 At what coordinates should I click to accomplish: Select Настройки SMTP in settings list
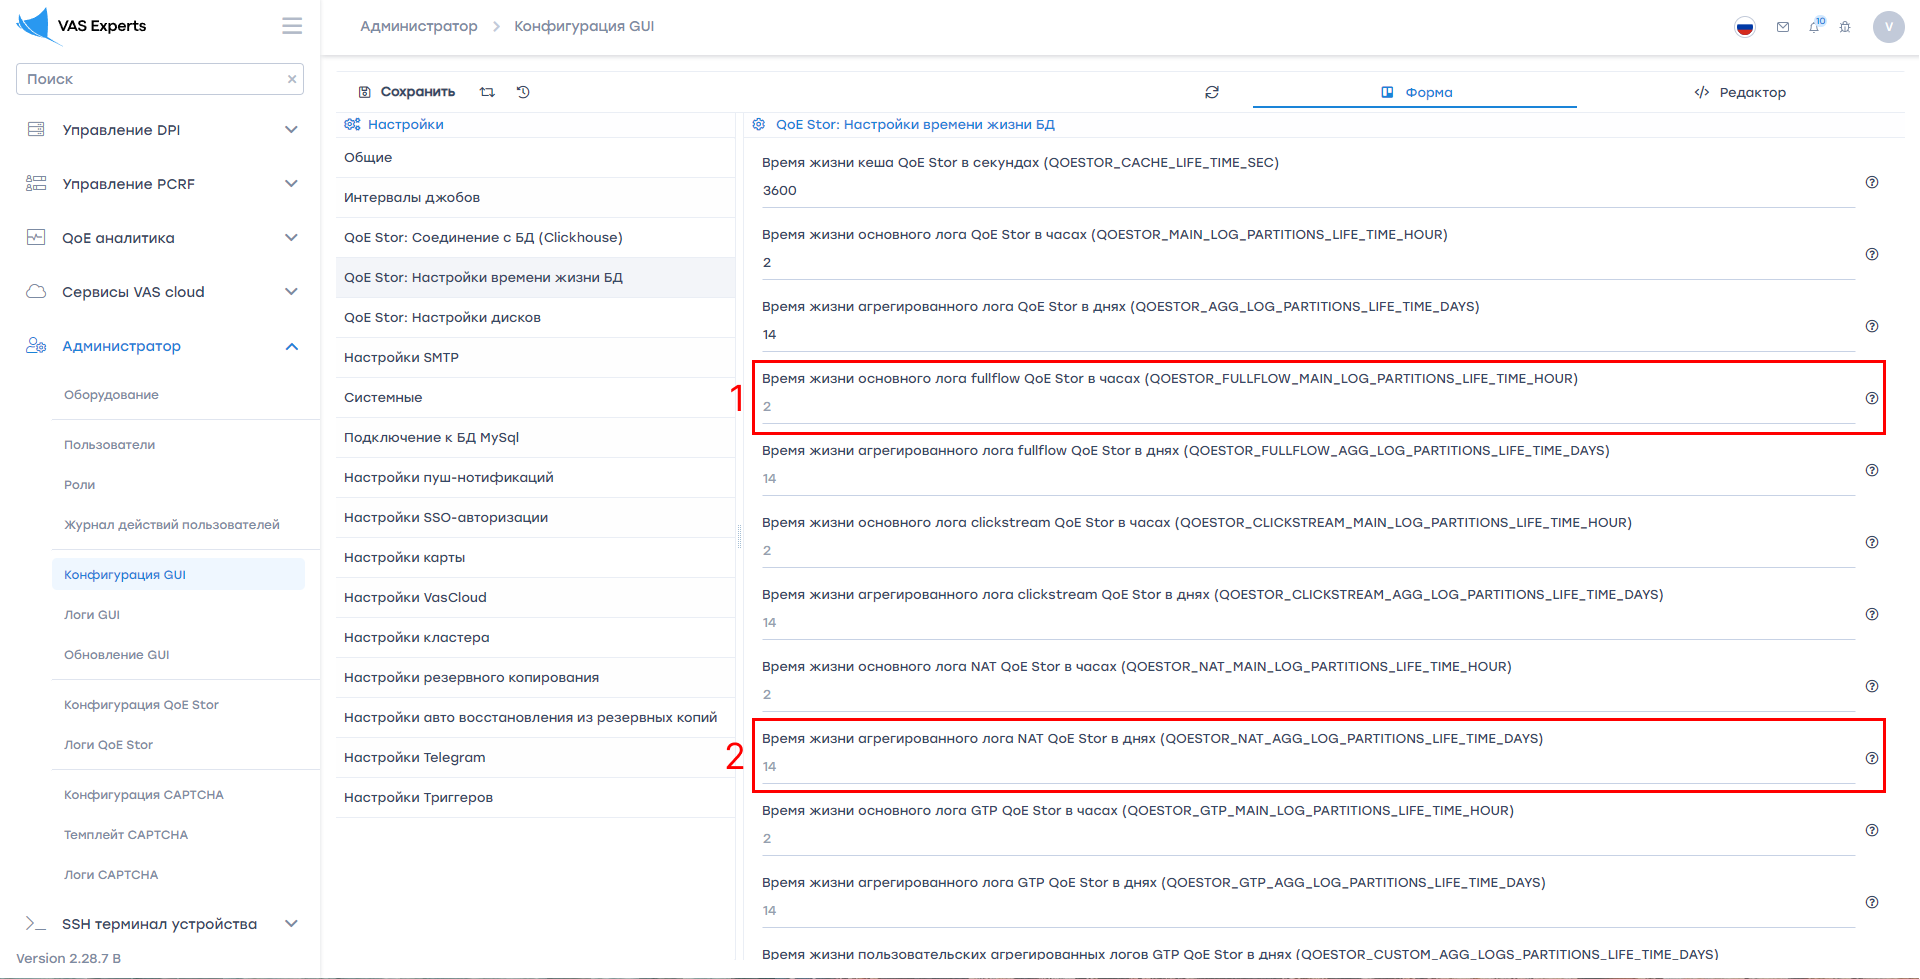pos(401,357)
